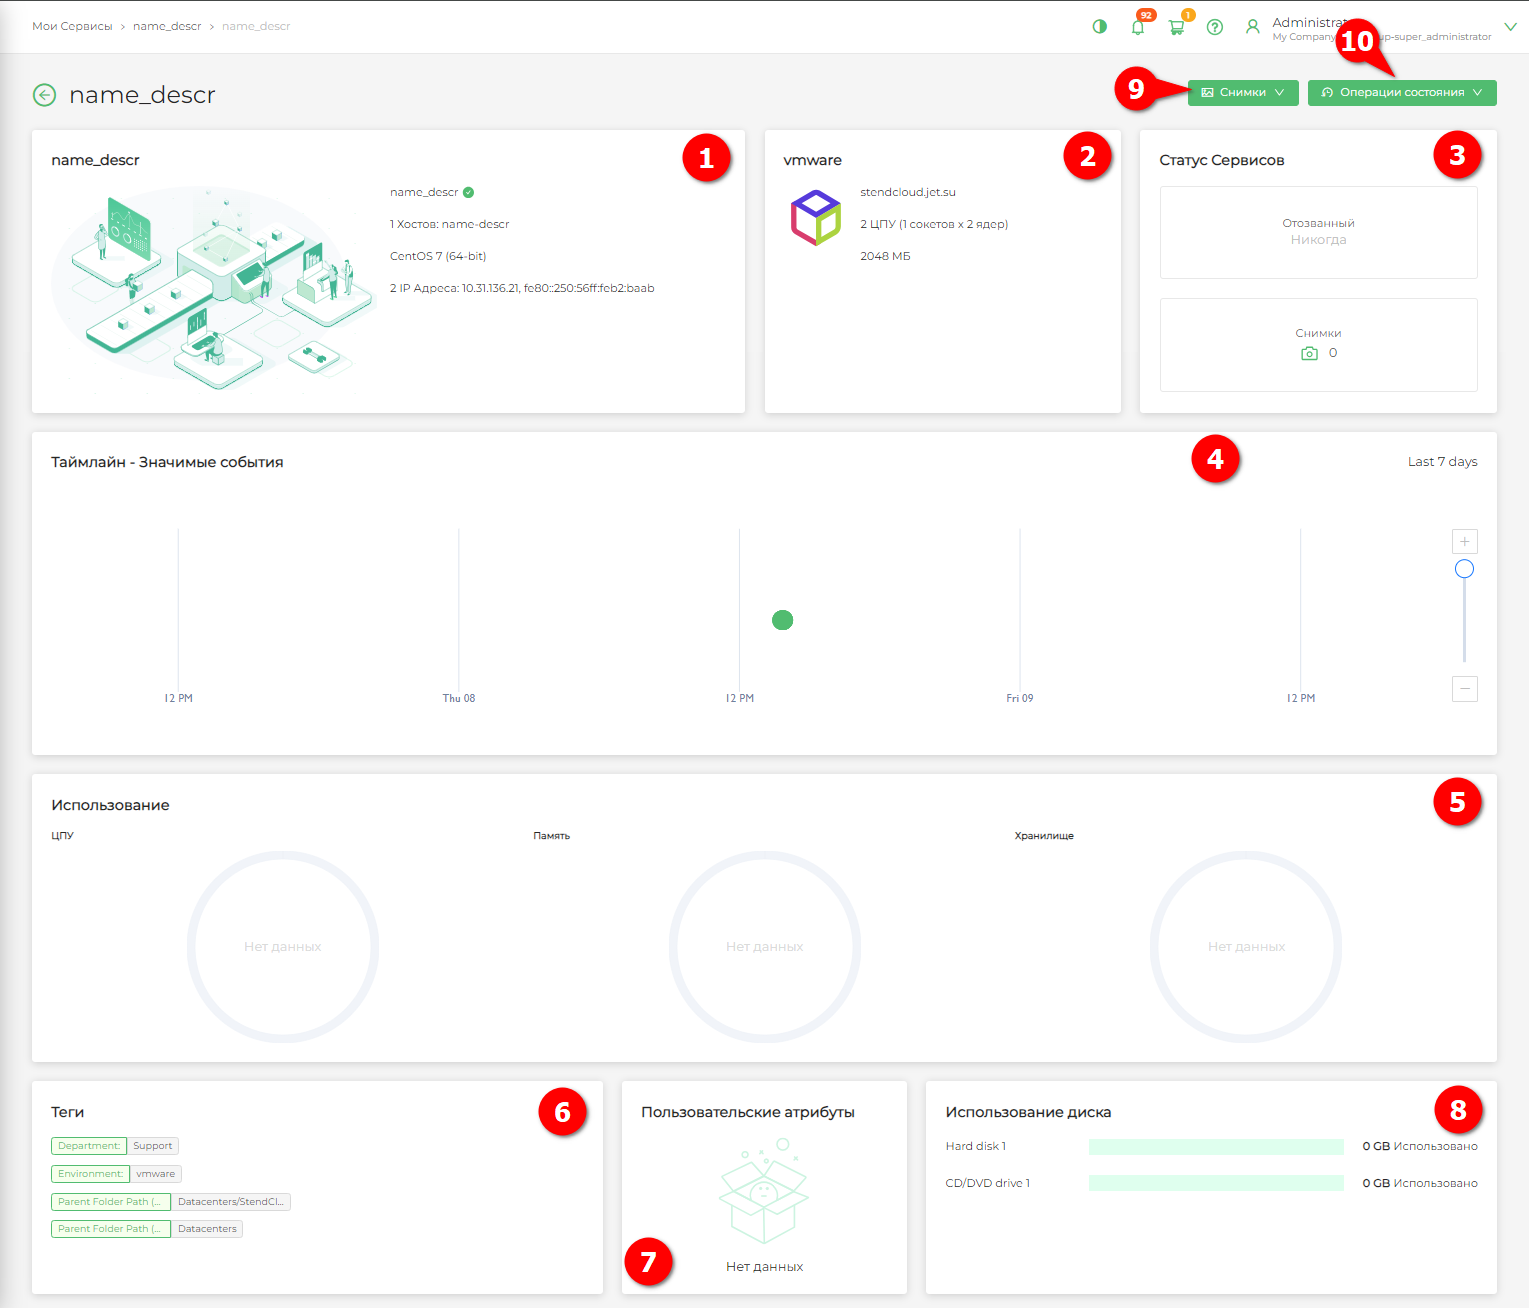Click the 1 Хостов: name-descr text
The width and height of the screenshot is (1529, 1308).
[x=450, y=224]
